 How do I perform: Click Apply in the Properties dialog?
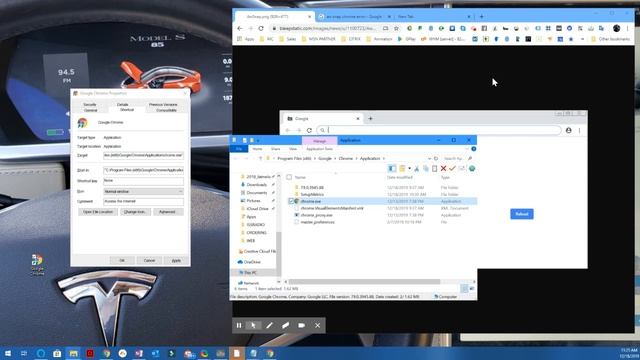coord(176,260)
